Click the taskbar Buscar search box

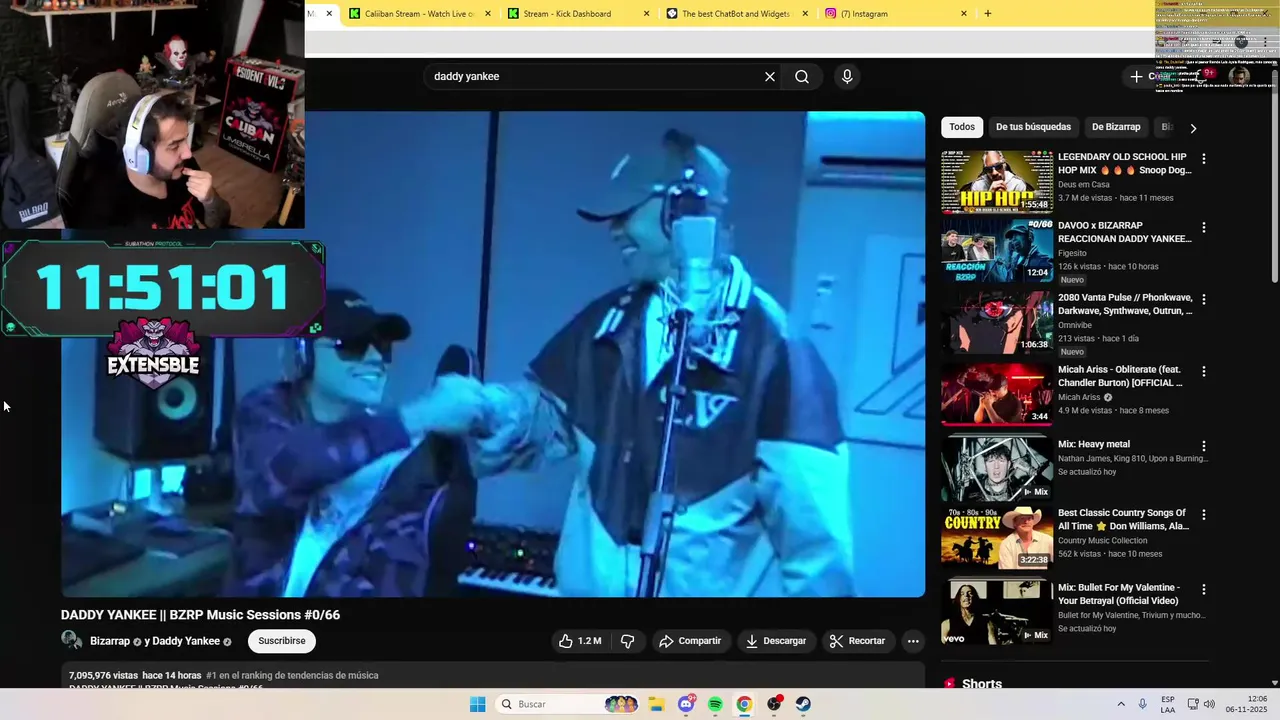568,704
